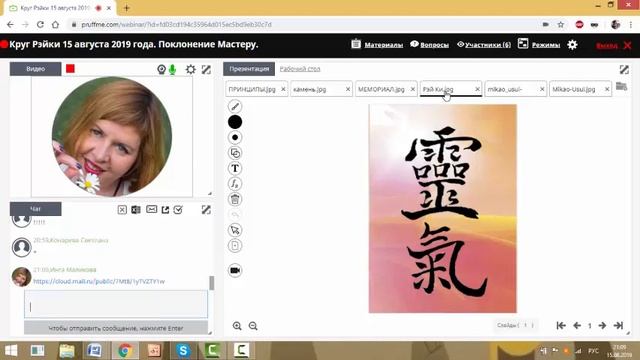Viewport: 640px width, 360px height.
Task: Select the Видео panel tab
Action: pyautogui.click(x=36, y=69)
